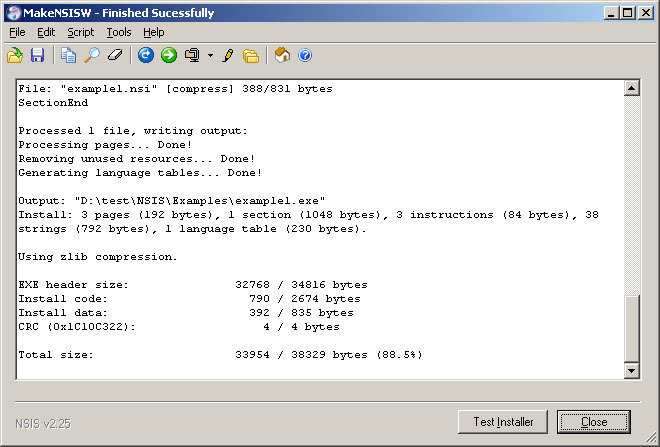
Task: Click the File: "example1.nsi" log line
Action: 176,89
